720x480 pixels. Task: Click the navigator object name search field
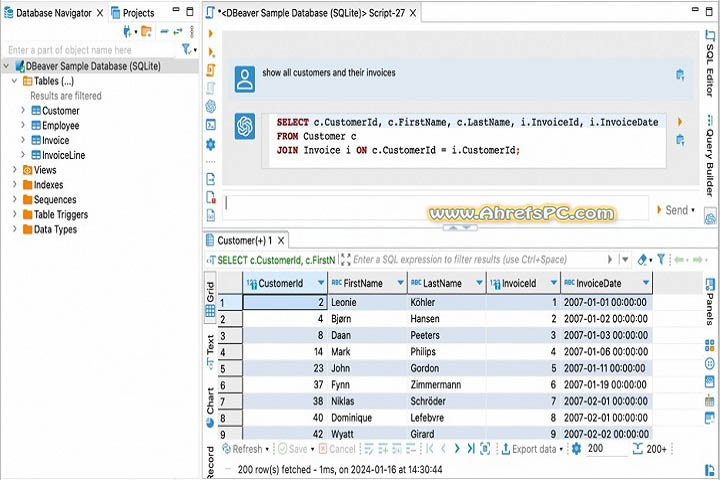pyautogui.click(x=91, y=50)
